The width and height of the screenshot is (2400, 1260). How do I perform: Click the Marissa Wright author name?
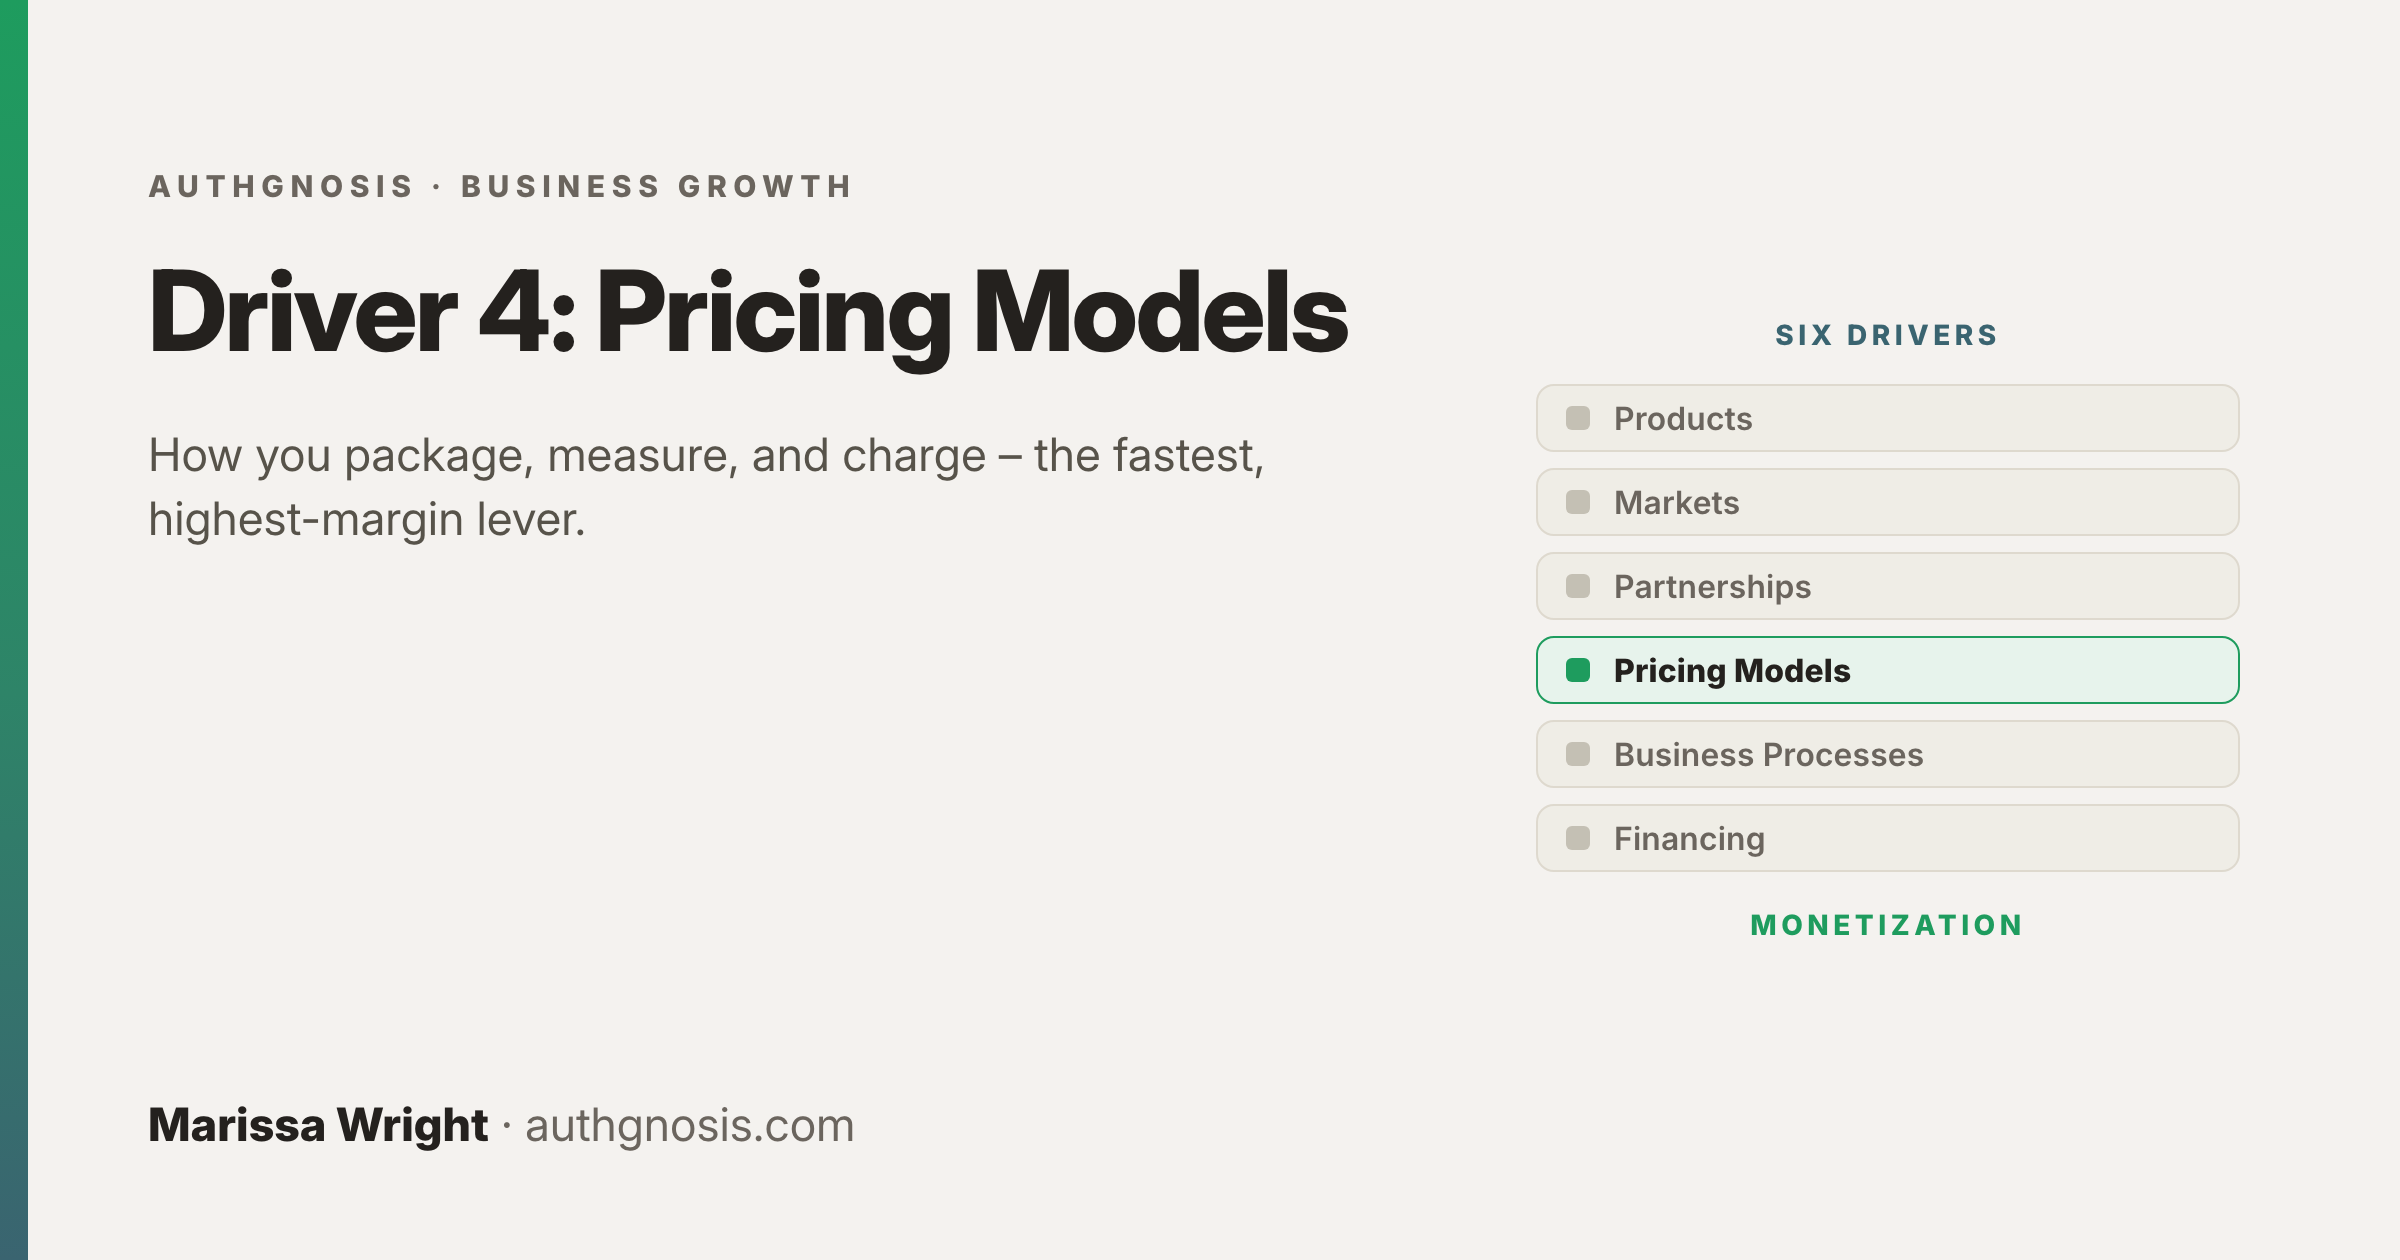coord(318,1126)
